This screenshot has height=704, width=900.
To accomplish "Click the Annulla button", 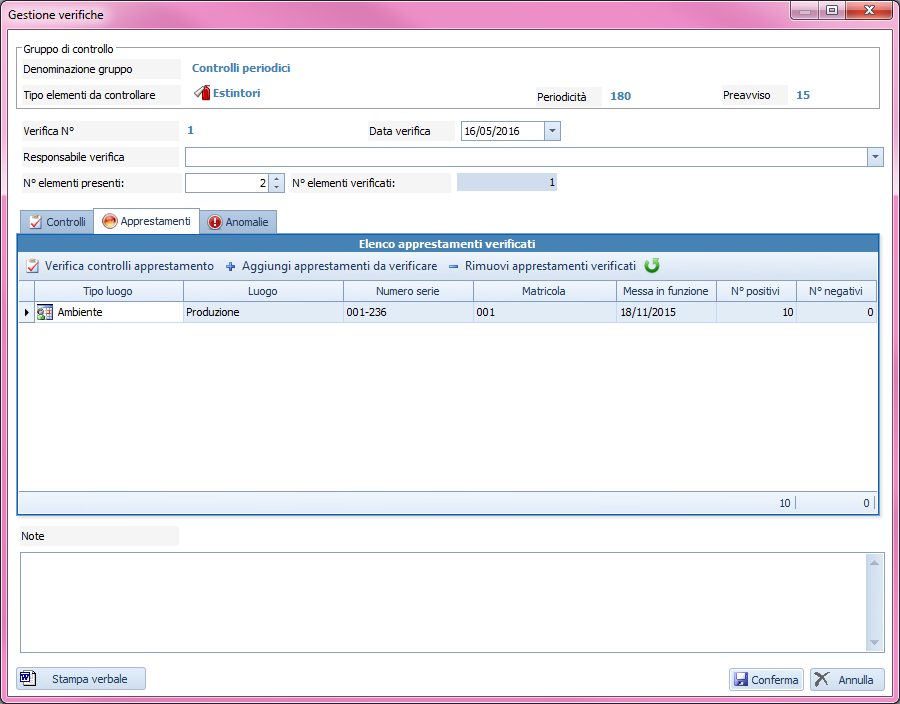I will point(847,679).
